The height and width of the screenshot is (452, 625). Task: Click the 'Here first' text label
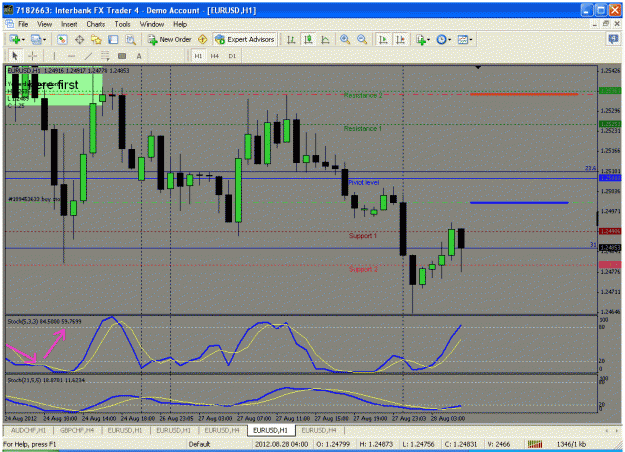tap(54, 85)
